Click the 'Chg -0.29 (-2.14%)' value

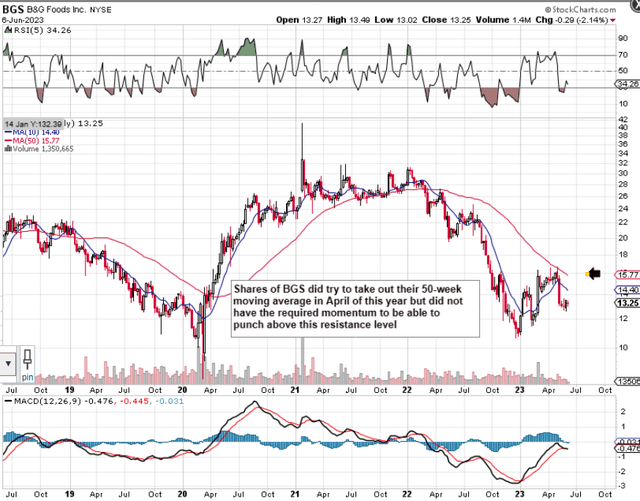pyautogui.click(x=572, y=20)
